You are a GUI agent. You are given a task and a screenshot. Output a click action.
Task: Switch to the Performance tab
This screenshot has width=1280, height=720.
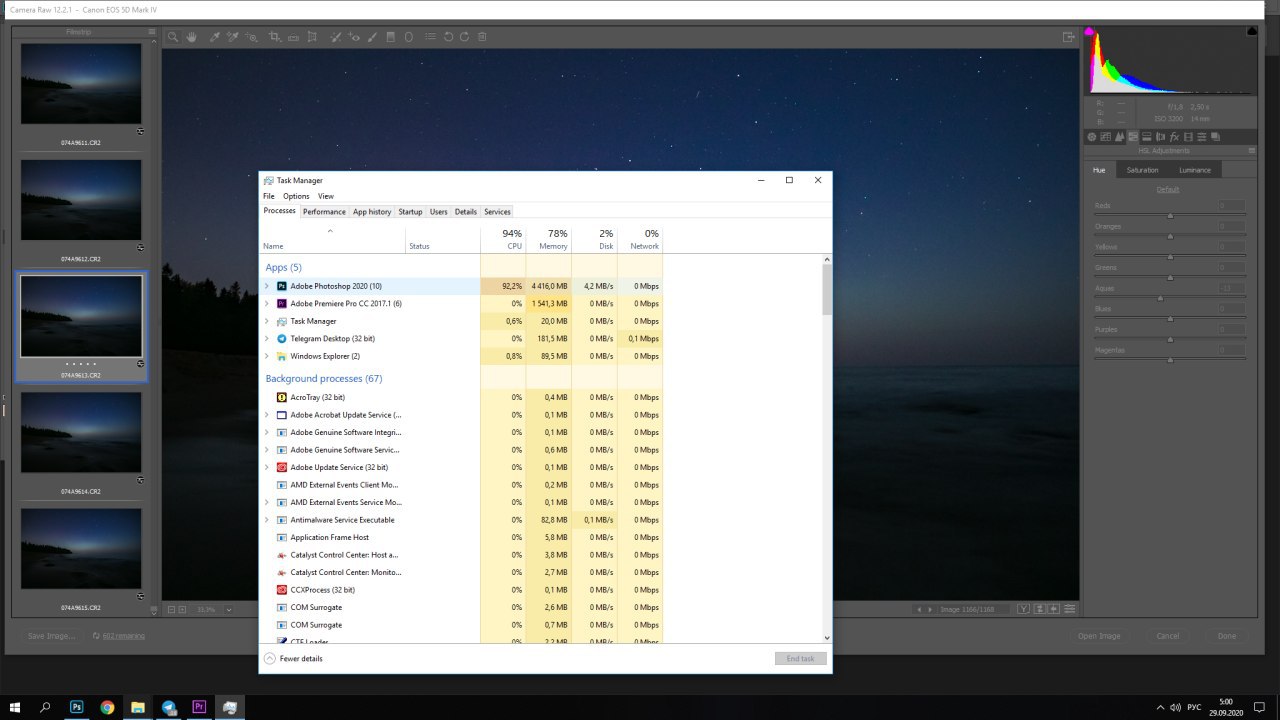(x=324, y=212)
